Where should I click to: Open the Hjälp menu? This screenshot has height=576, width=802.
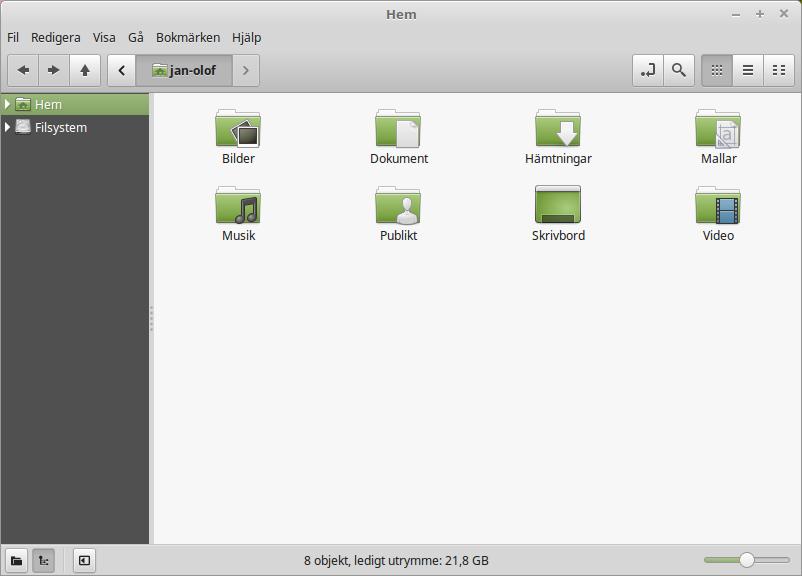[x=247, y=38]
